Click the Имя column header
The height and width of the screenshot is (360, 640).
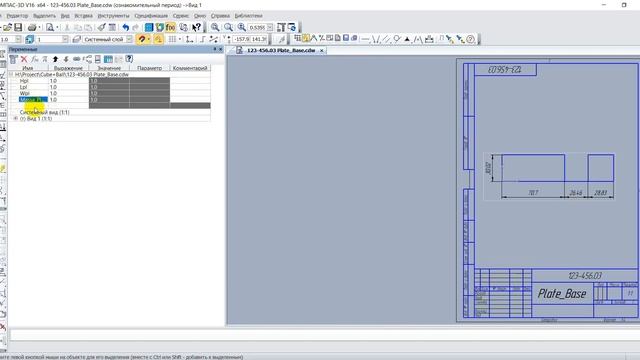coord(28,68)
